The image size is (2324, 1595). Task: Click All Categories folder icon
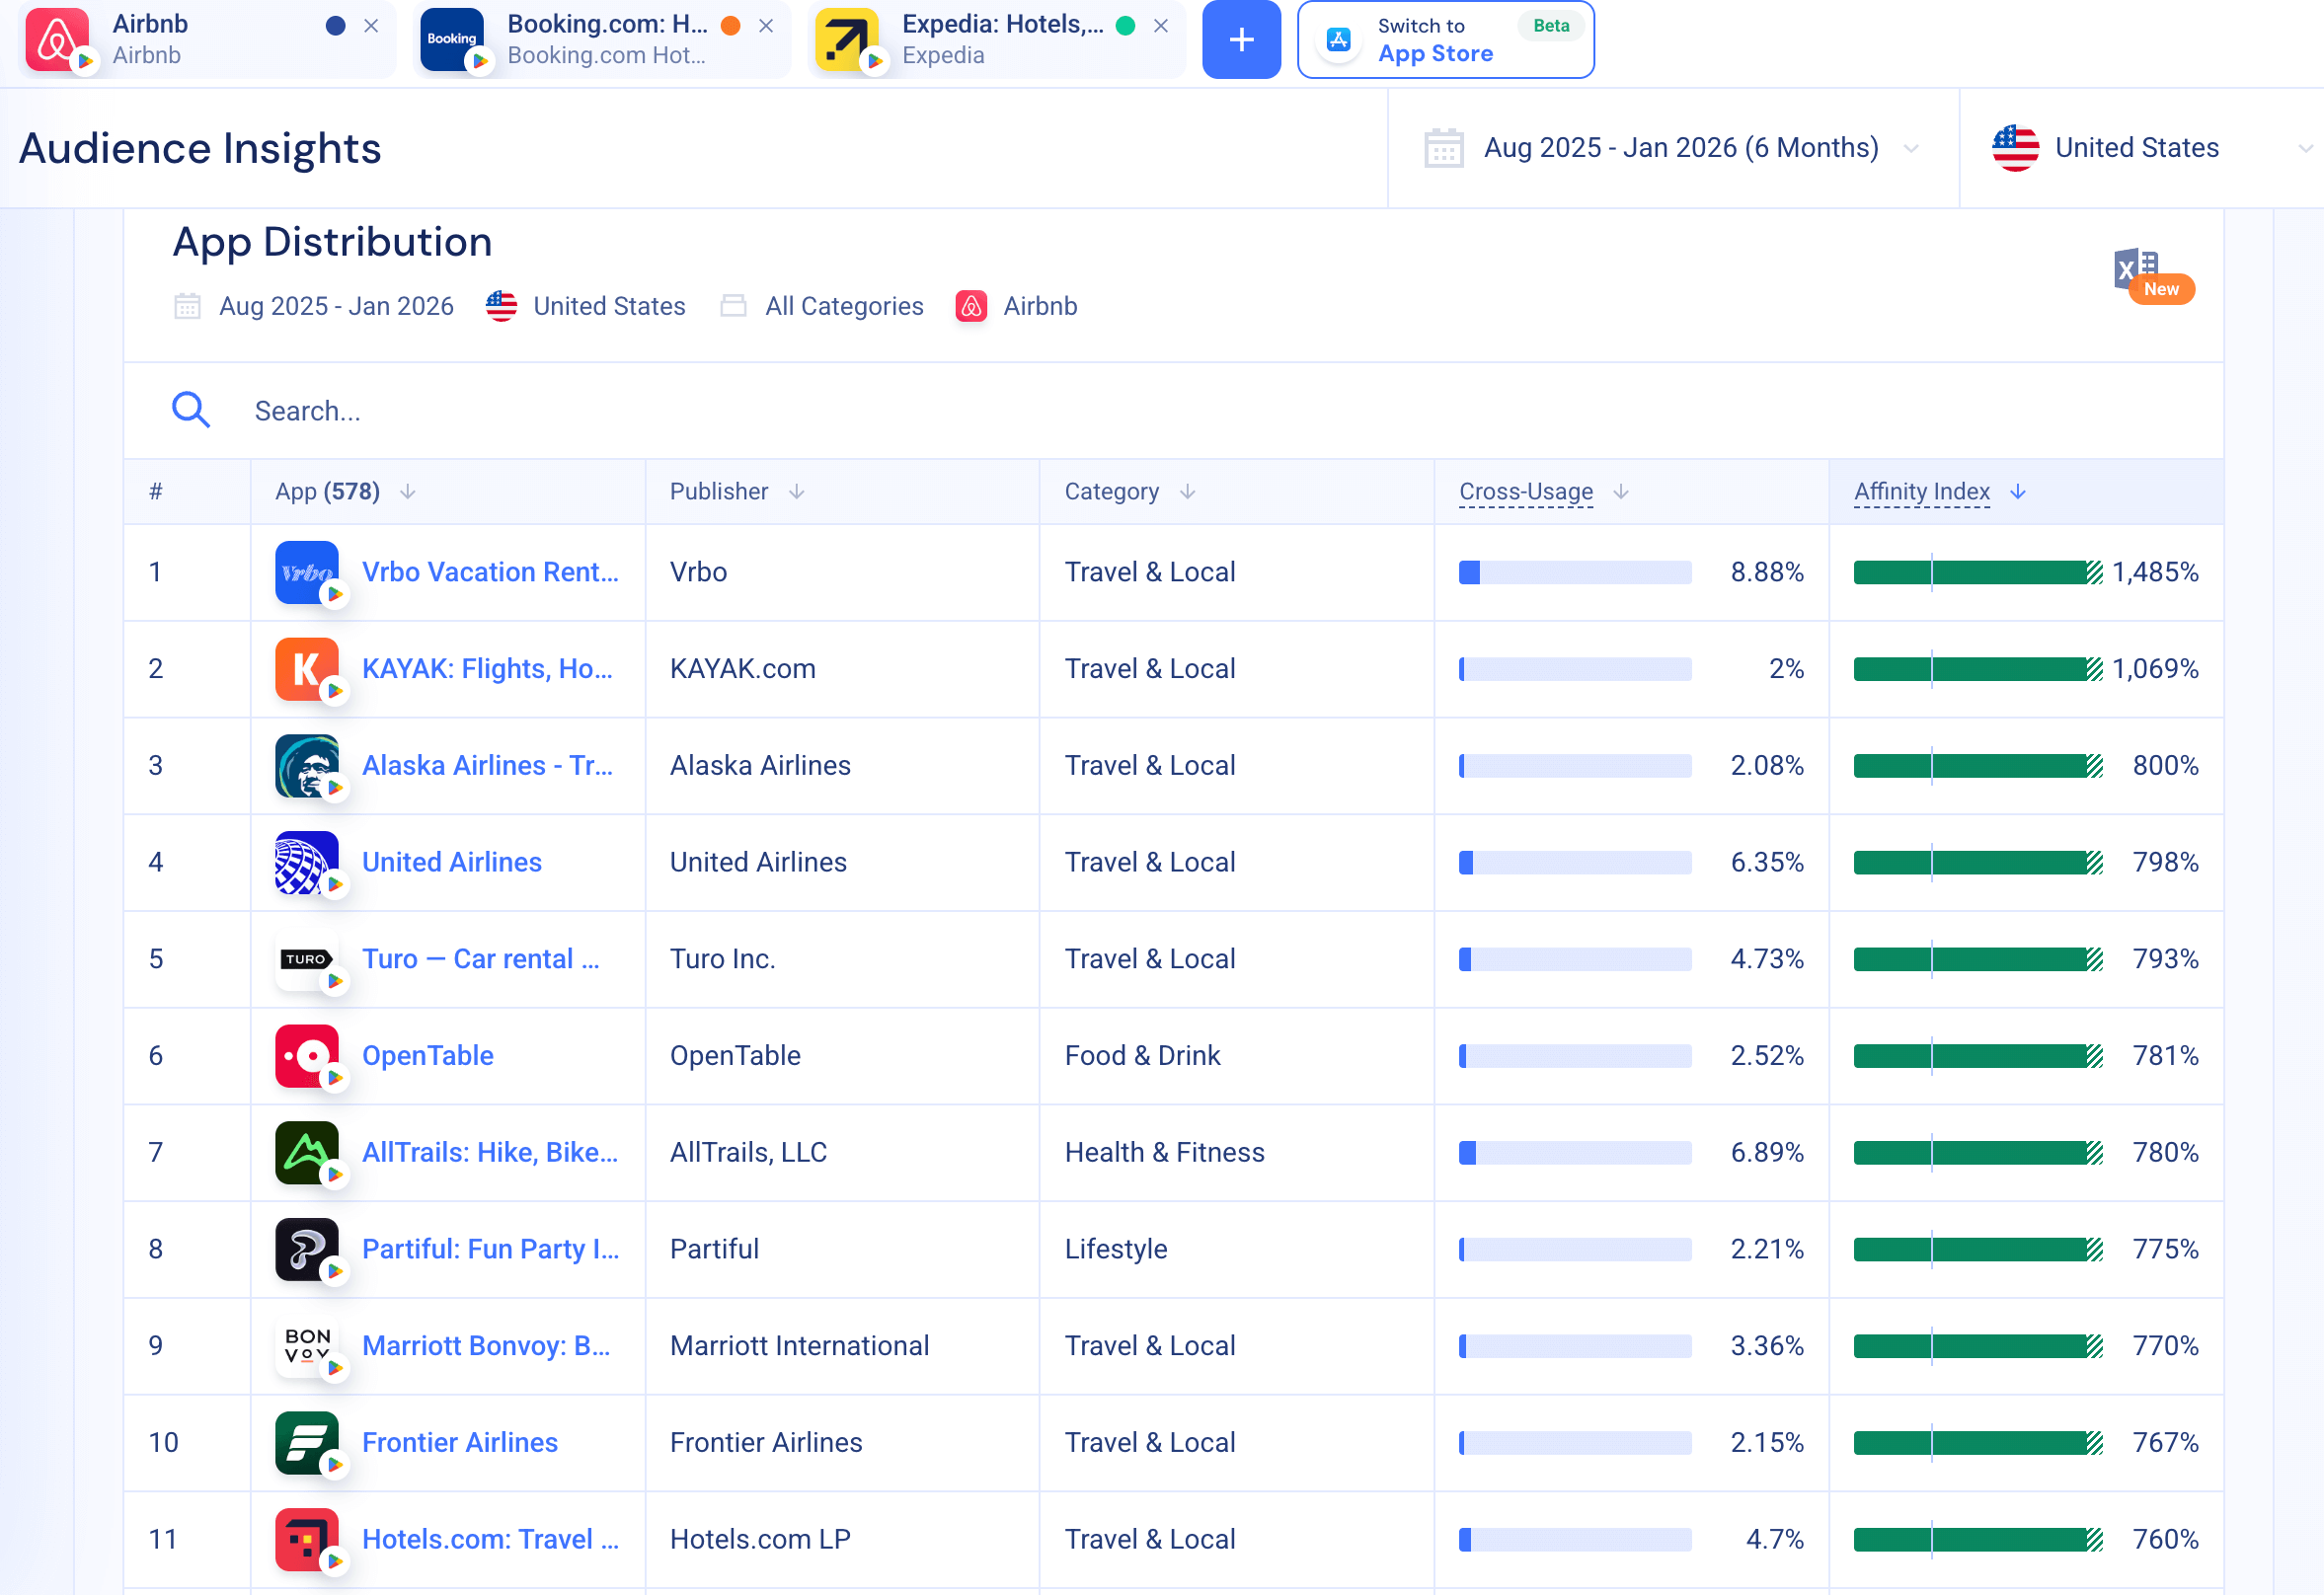(733, 306)
